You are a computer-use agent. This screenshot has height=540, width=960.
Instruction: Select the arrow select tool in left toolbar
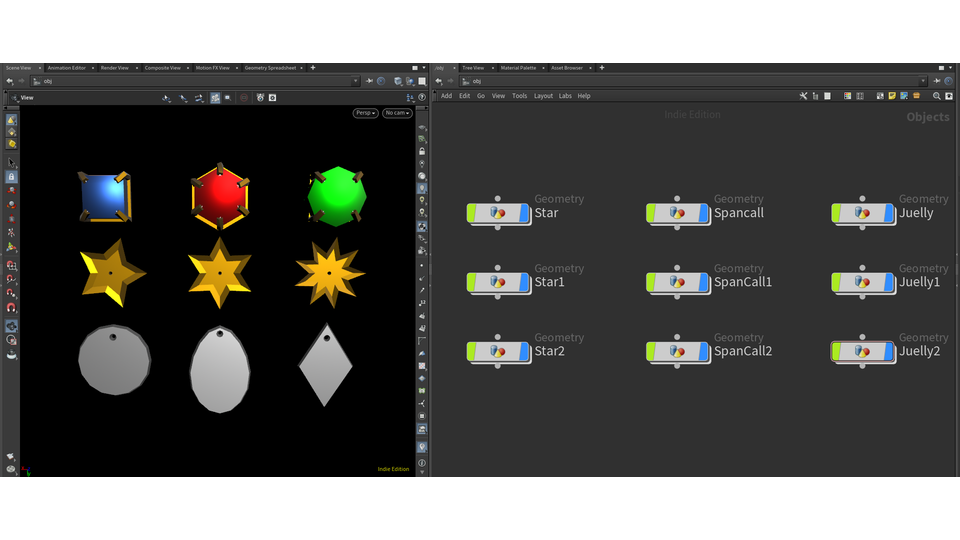(11, 162)
